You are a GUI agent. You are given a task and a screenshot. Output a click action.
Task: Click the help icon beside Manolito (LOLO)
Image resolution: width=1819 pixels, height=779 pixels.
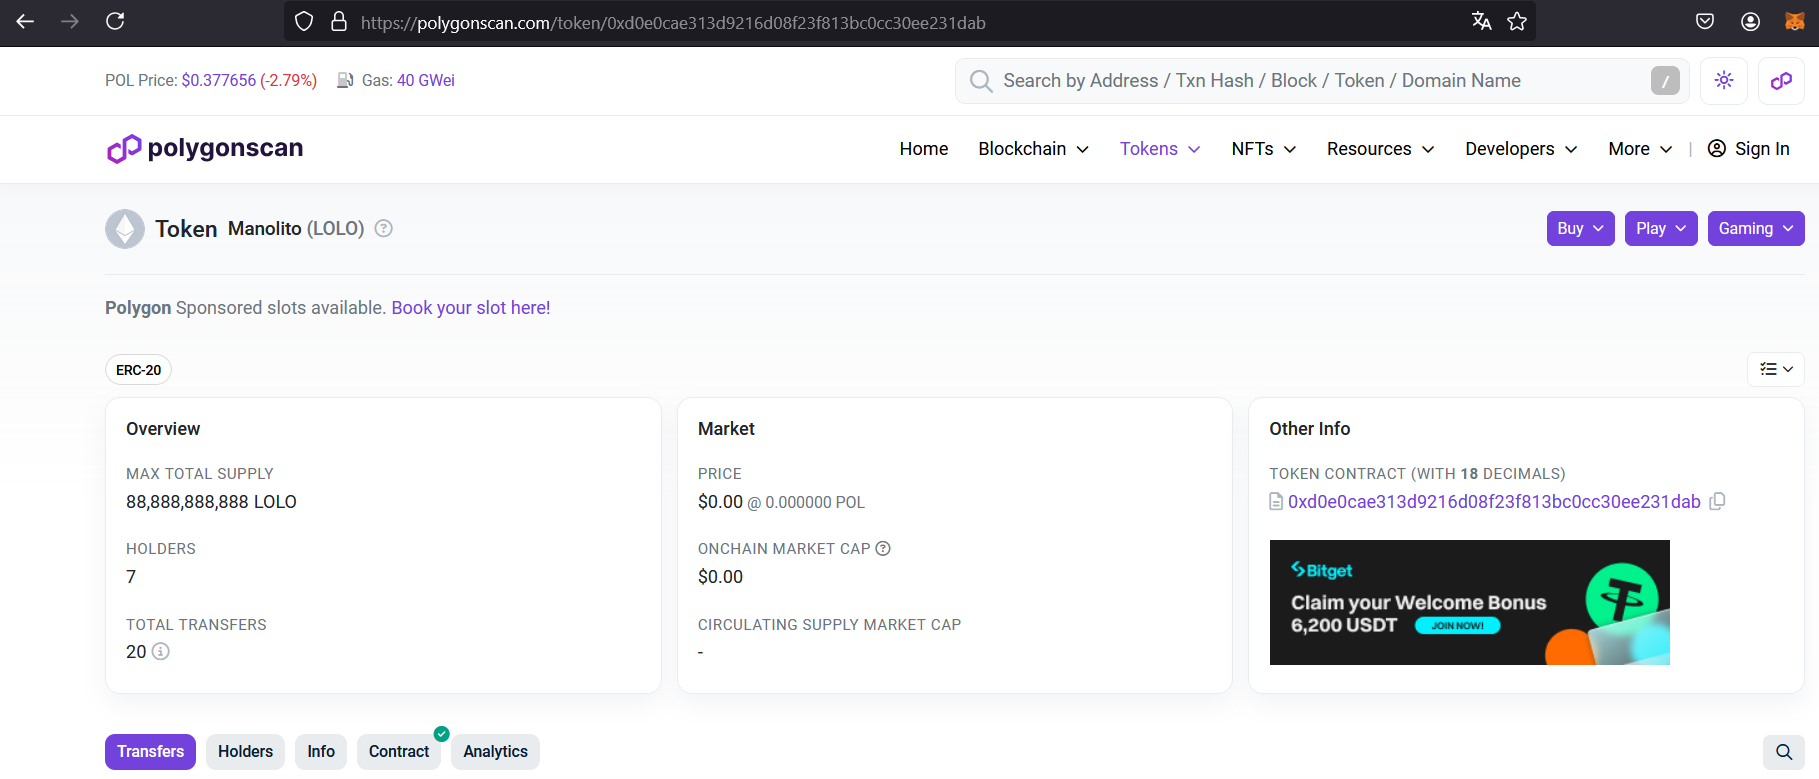click(x=383, y=229)
